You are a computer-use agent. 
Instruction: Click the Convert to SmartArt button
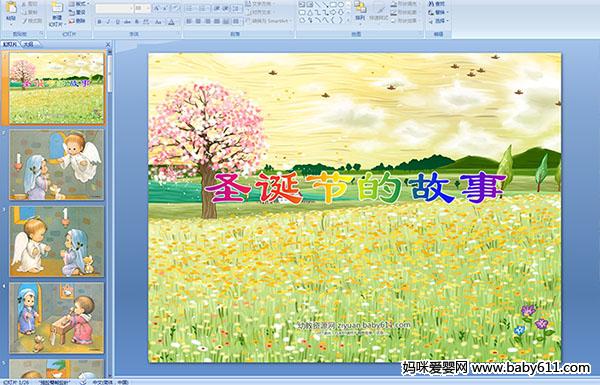(269, 21)
